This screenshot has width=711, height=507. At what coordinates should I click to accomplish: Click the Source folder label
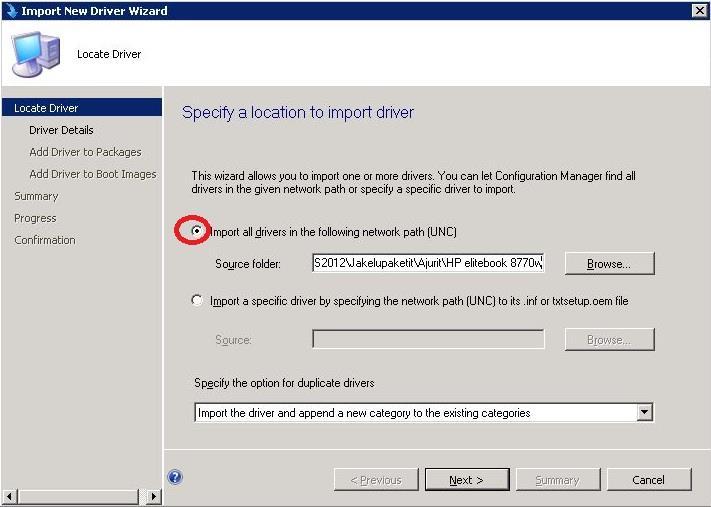point(248,264)
